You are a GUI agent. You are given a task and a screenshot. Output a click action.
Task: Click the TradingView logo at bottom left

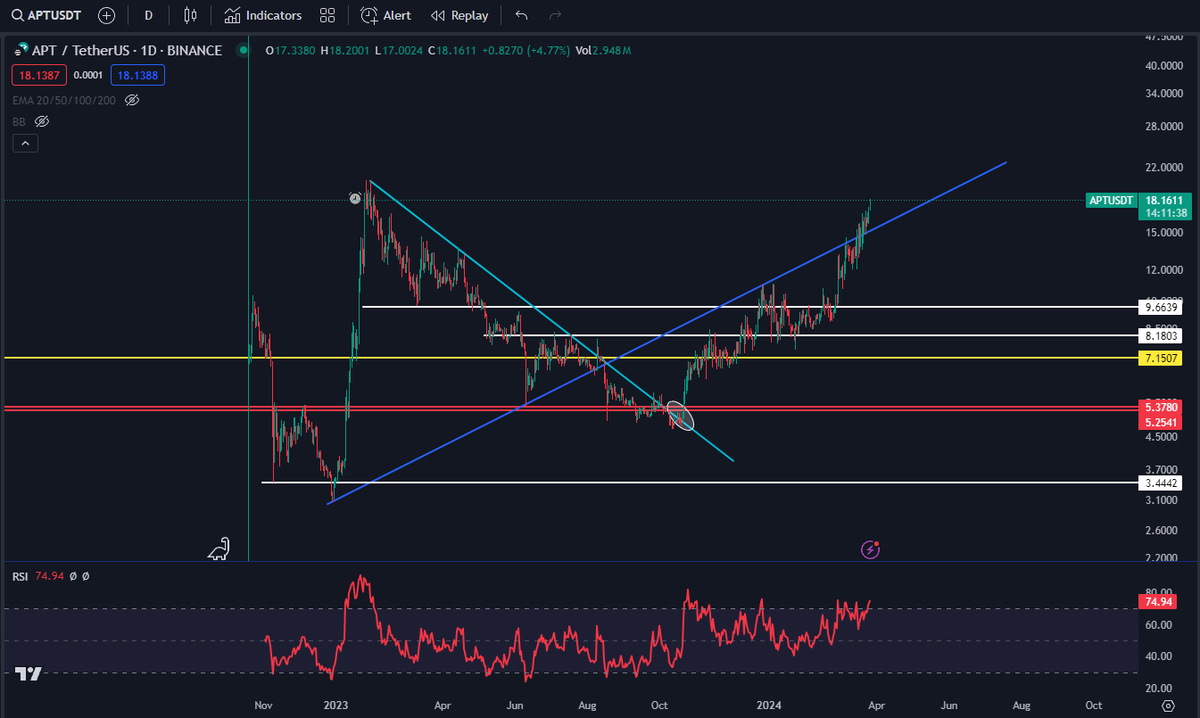click(28, 674)
